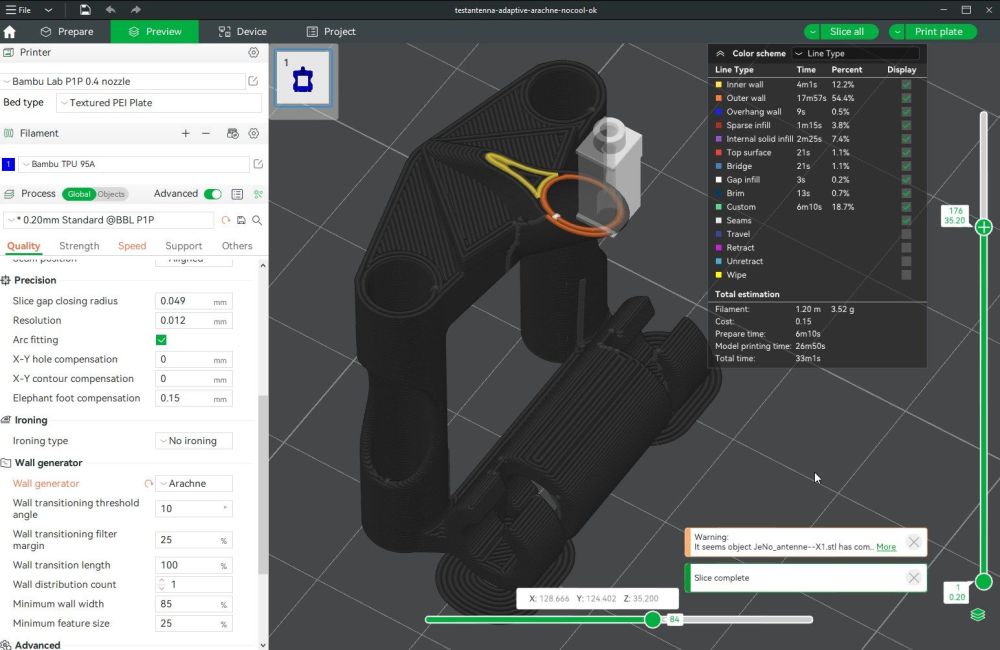
Task: Hide Seams in the preview
Action: click(x=906, y=220)
